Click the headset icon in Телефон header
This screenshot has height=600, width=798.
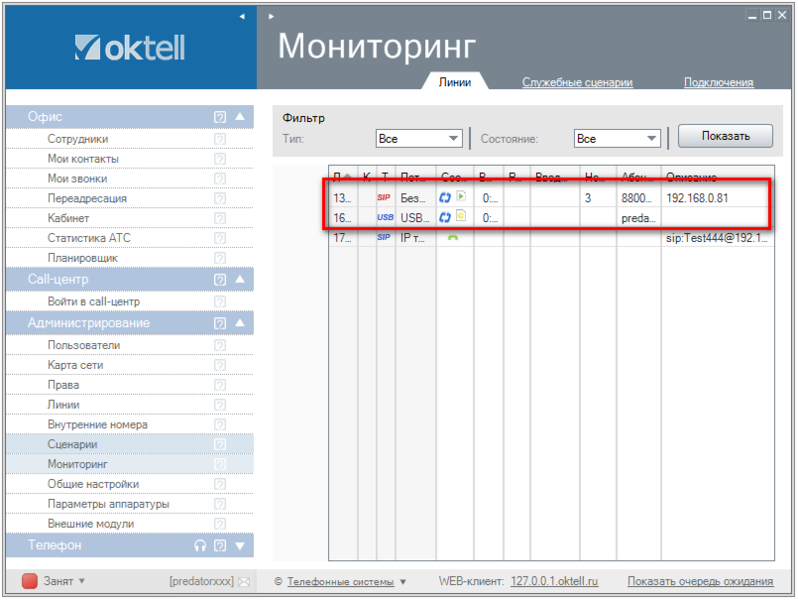[x=200, y=546]
